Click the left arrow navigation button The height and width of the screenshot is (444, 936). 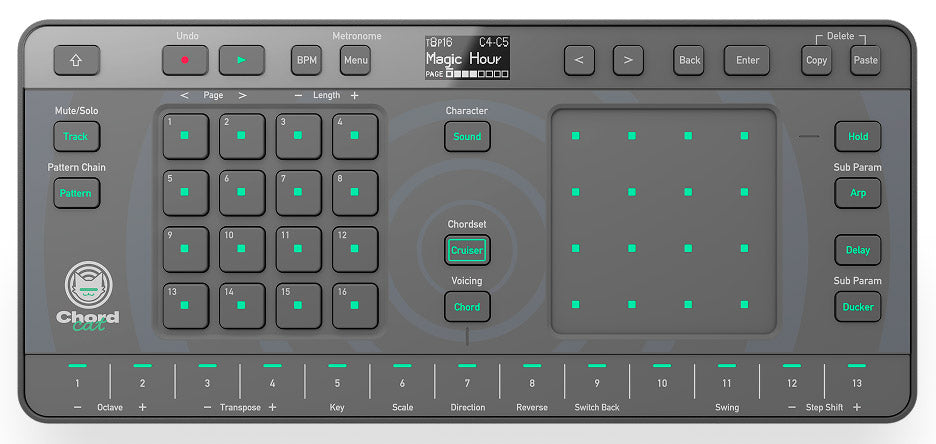[x=579, y=60]
